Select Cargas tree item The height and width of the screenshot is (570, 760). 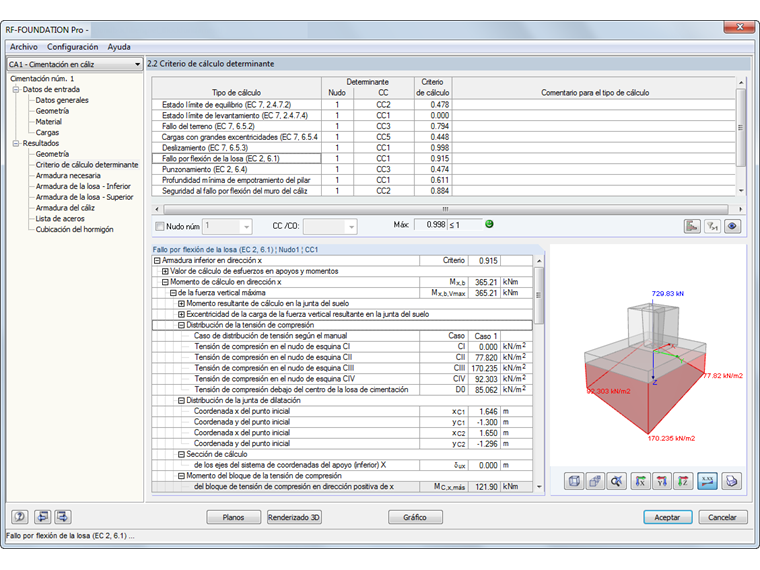[x=48, y=132]
